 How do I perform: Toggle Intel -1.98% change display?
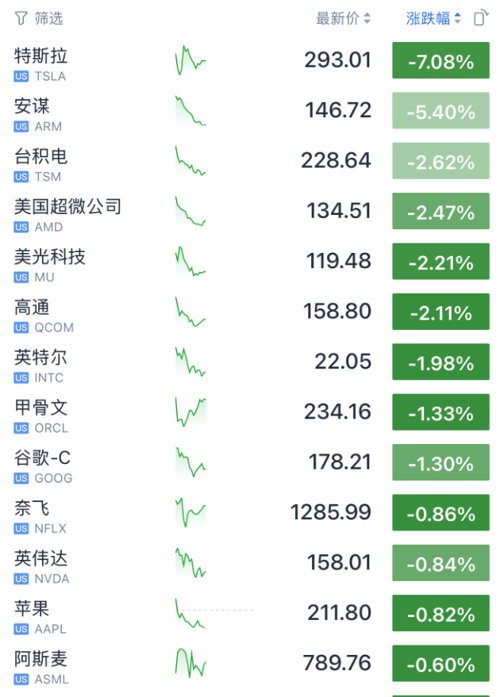tap(440, 362)
